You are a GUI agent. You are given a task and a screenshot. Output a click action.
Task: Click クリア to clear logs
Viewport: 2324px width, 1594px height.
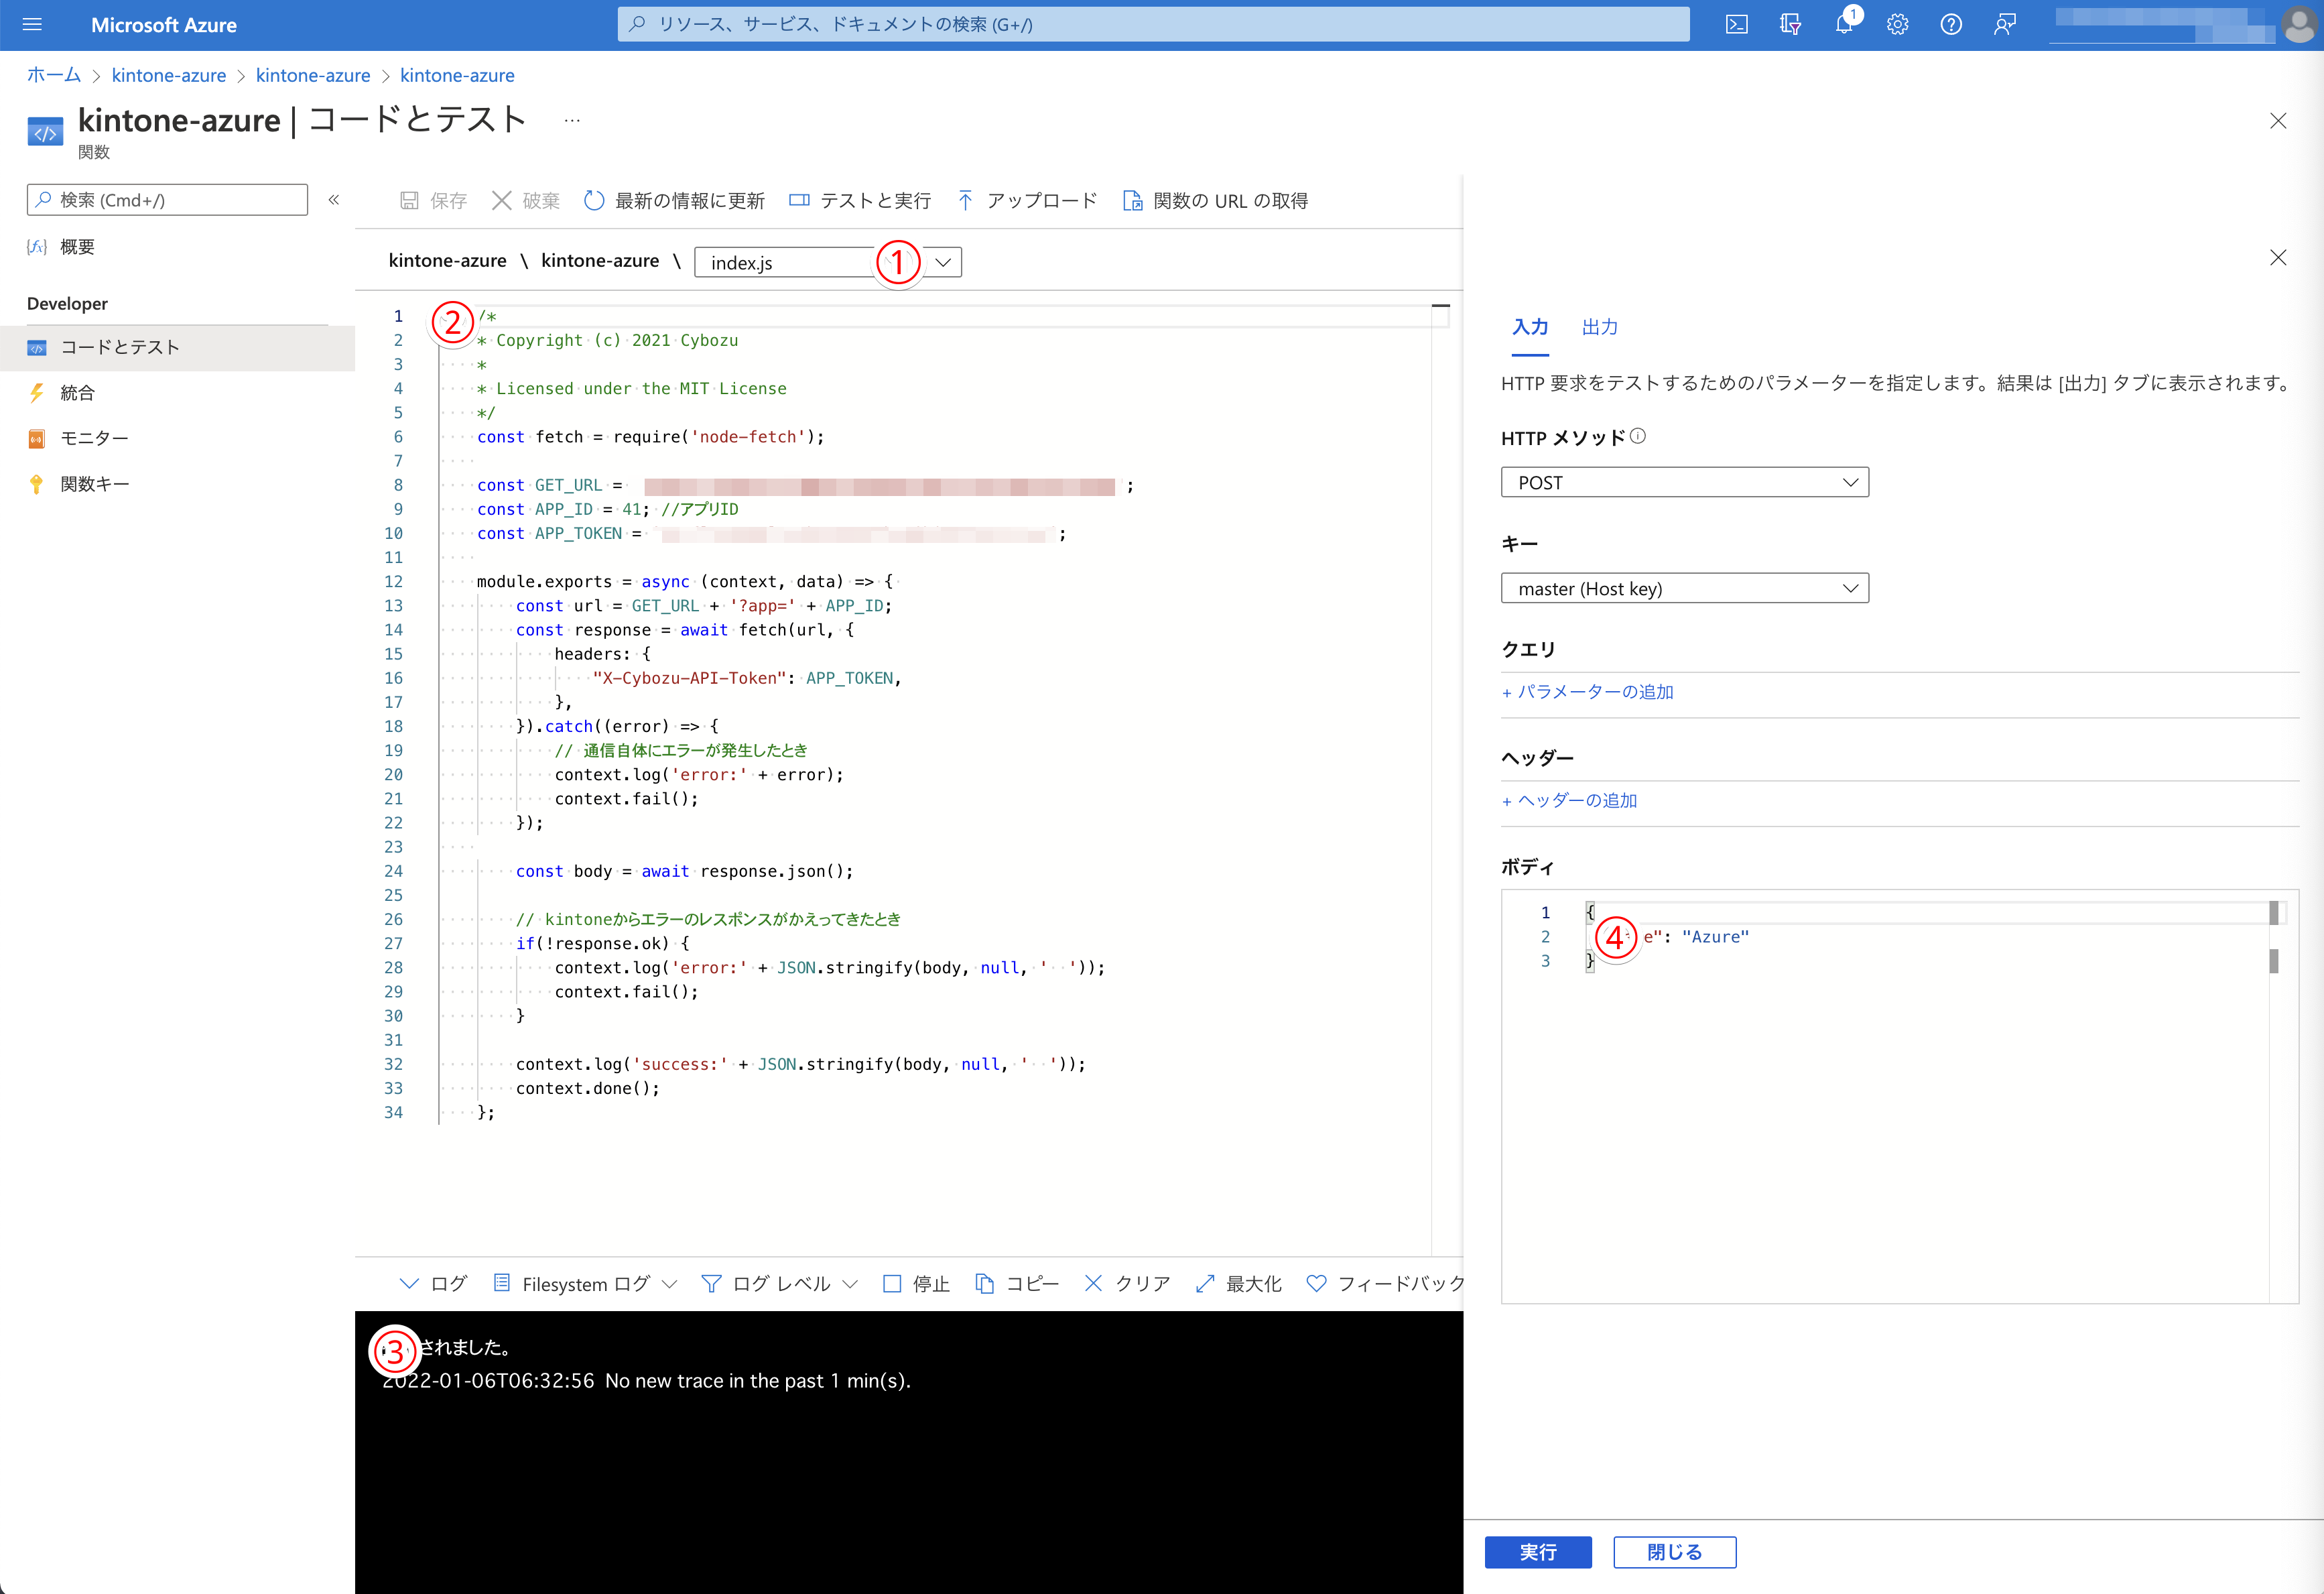pyautogui.click(x=1127, y=1283)
